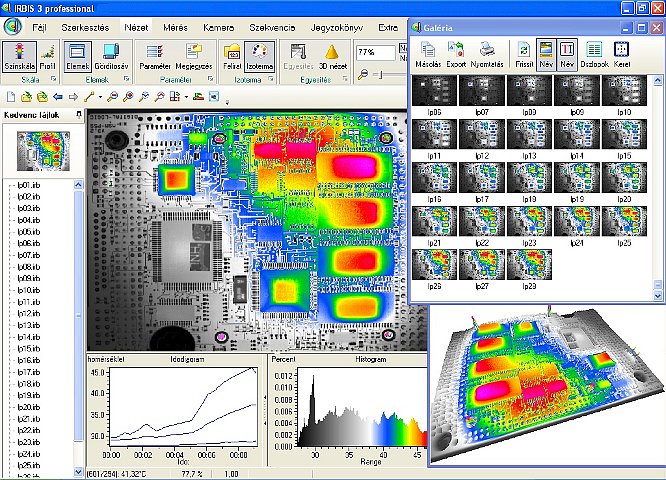Select lp24.irb in the file tree
Viewport: 666px width, 480px height.
click(x=28, y=454)
